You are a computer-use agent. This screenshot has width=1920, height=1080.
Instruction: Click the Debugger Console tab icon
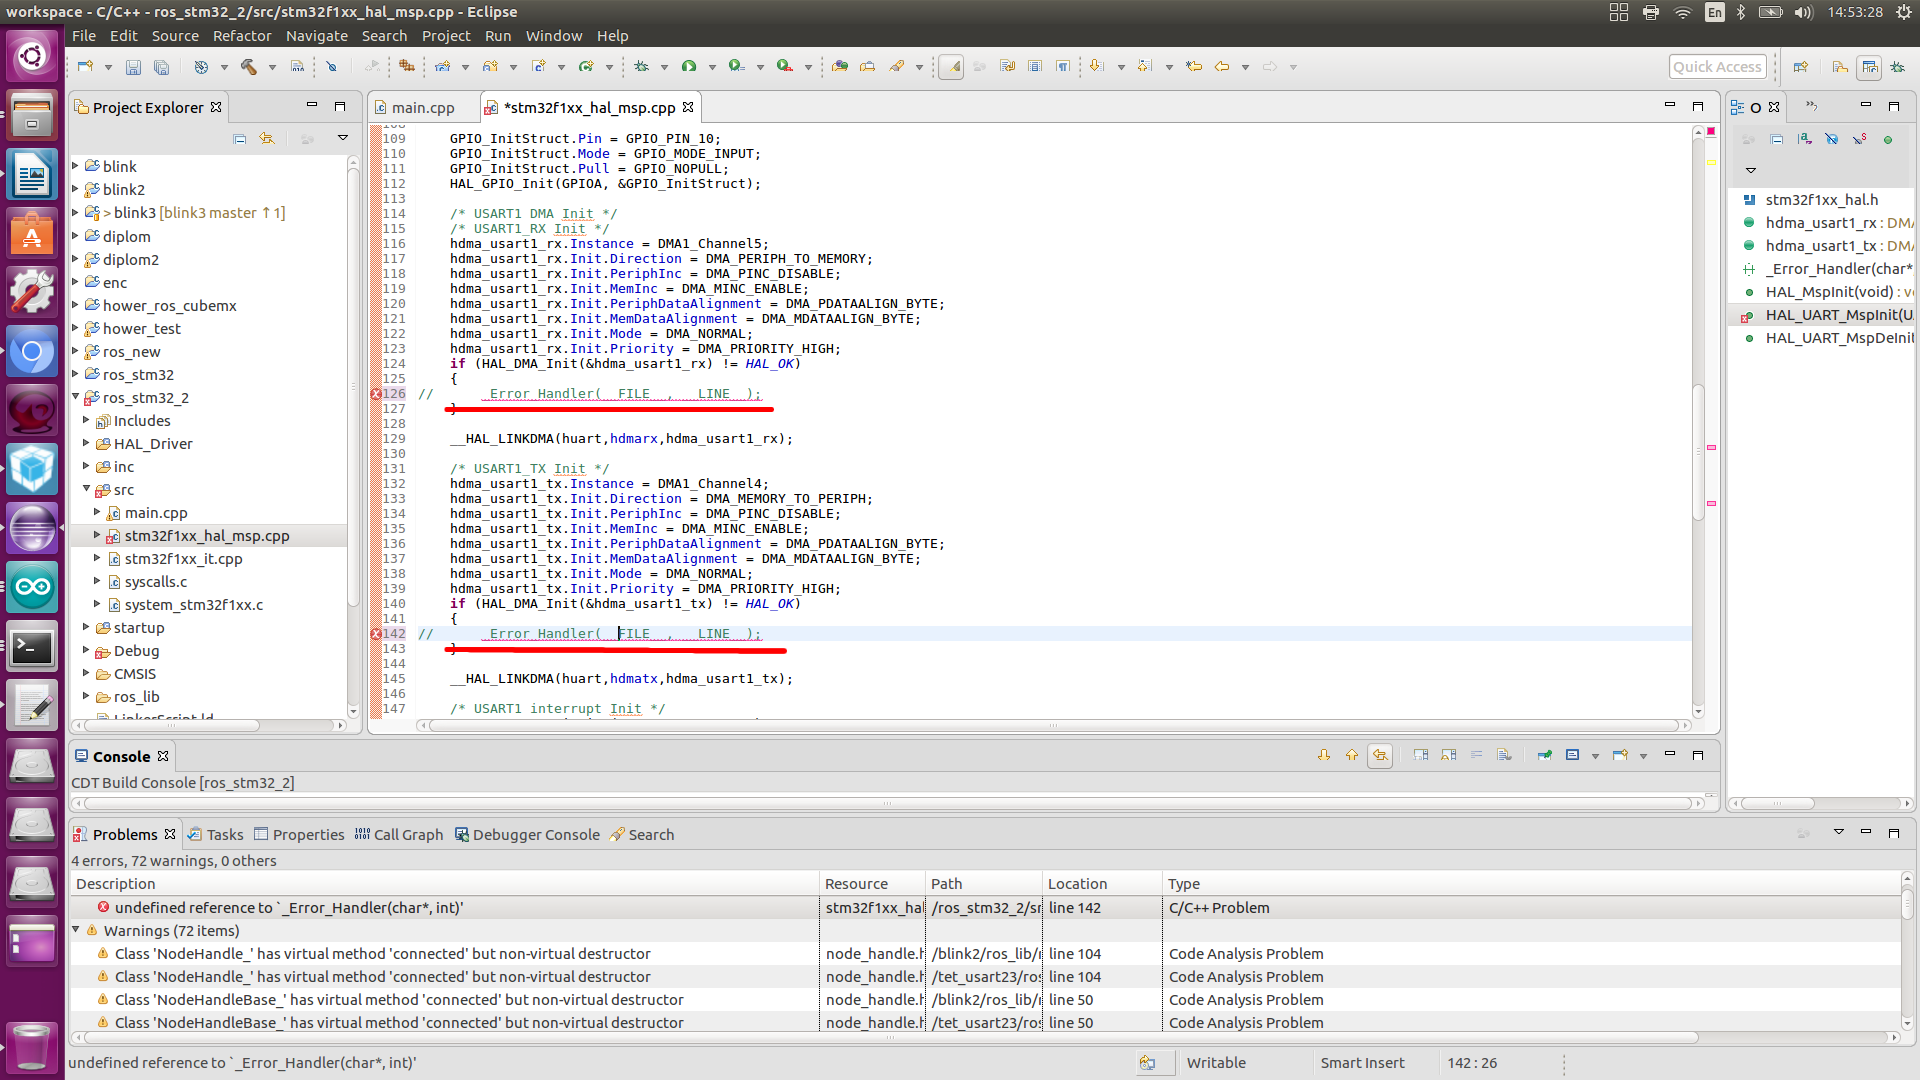[x=462, y=833]
